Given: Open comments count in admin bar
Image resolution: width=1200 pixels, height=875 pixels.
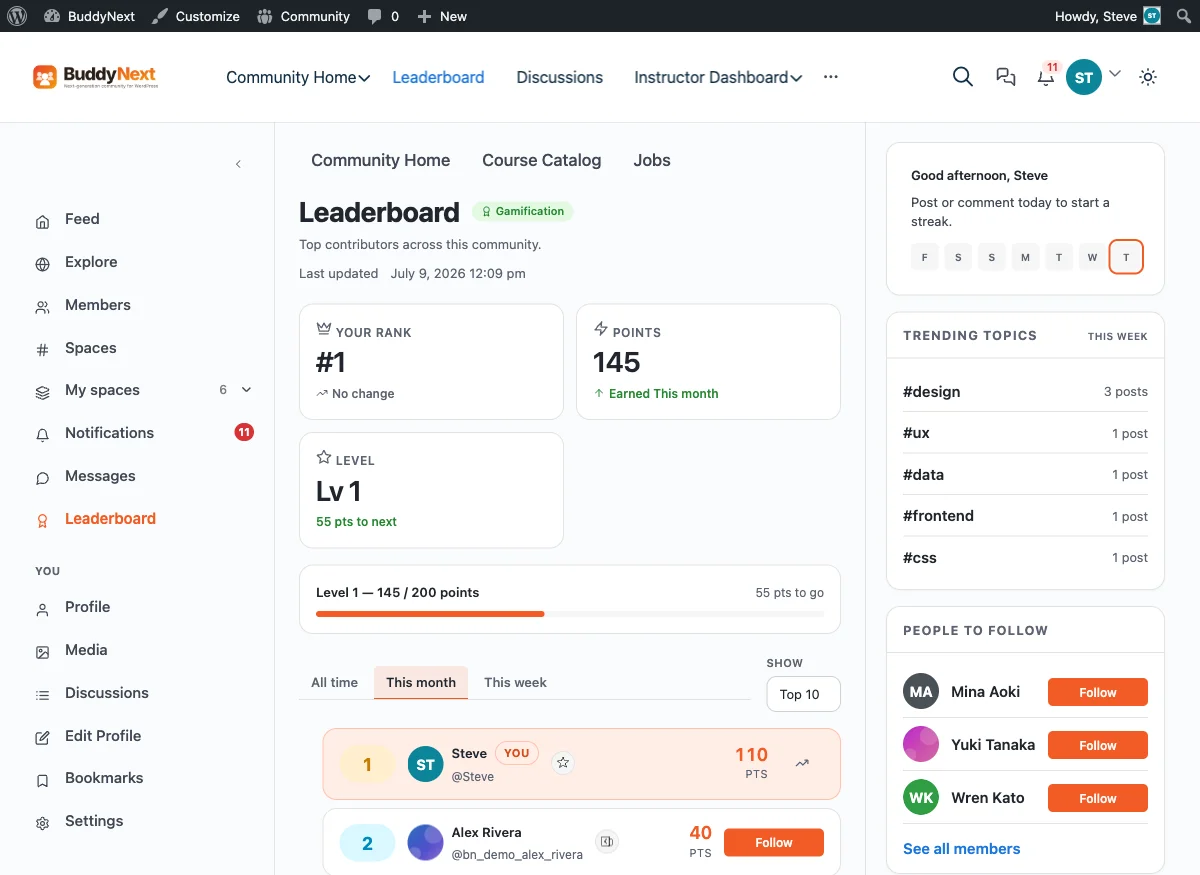Looking at the screenshot, I should [x=383, y=16].
